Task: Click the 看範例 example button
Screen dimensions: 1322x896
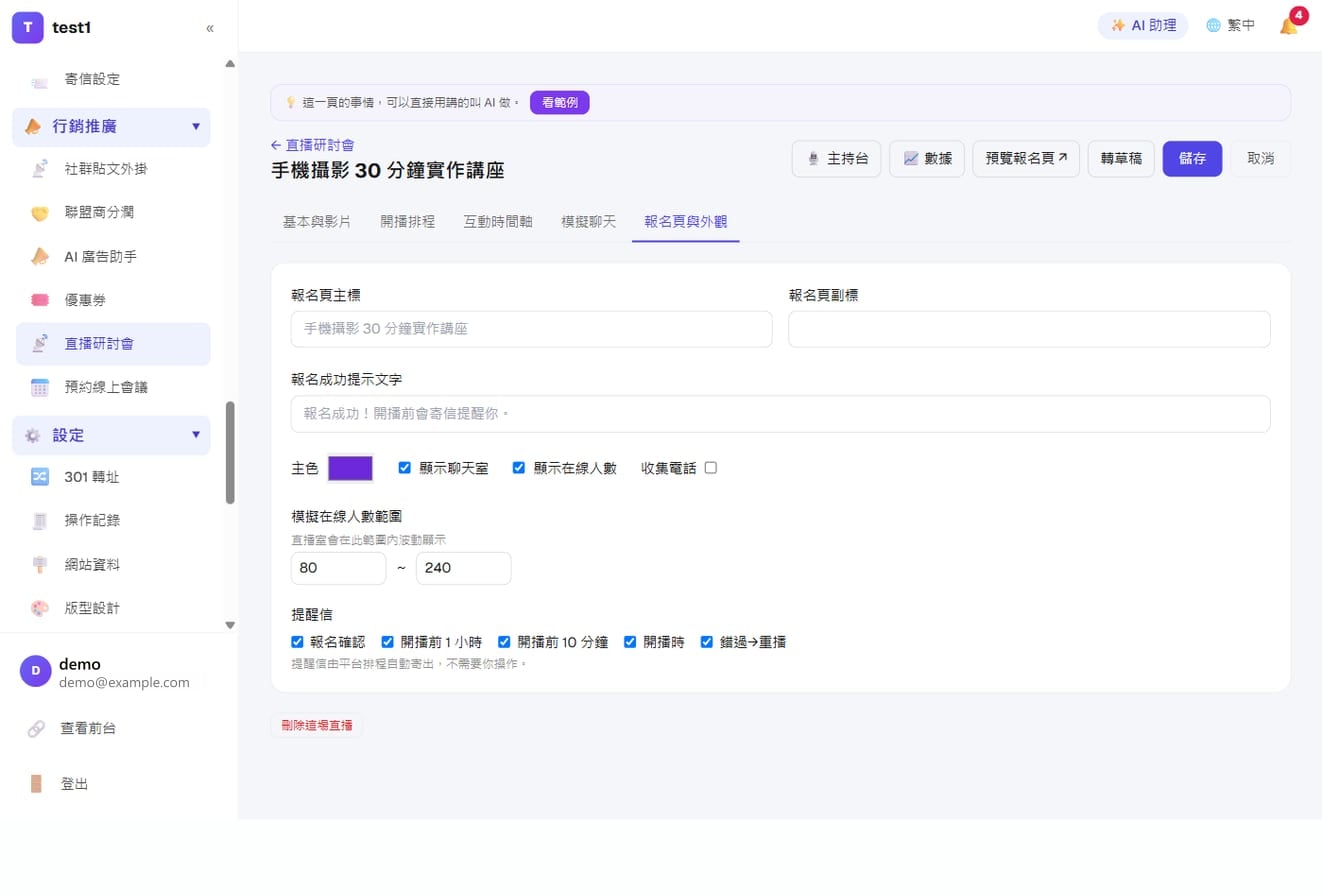Action: [560, 102]
